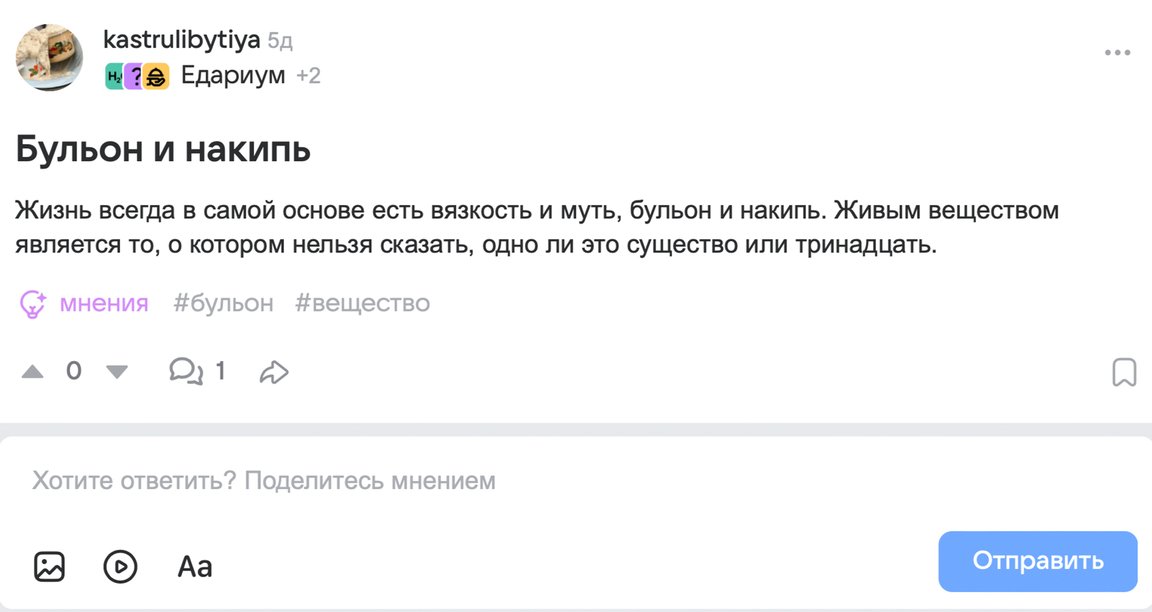The image size is (1152, 612).
Task: Open the #вещество hashtag
Action: tap(362, 303)
